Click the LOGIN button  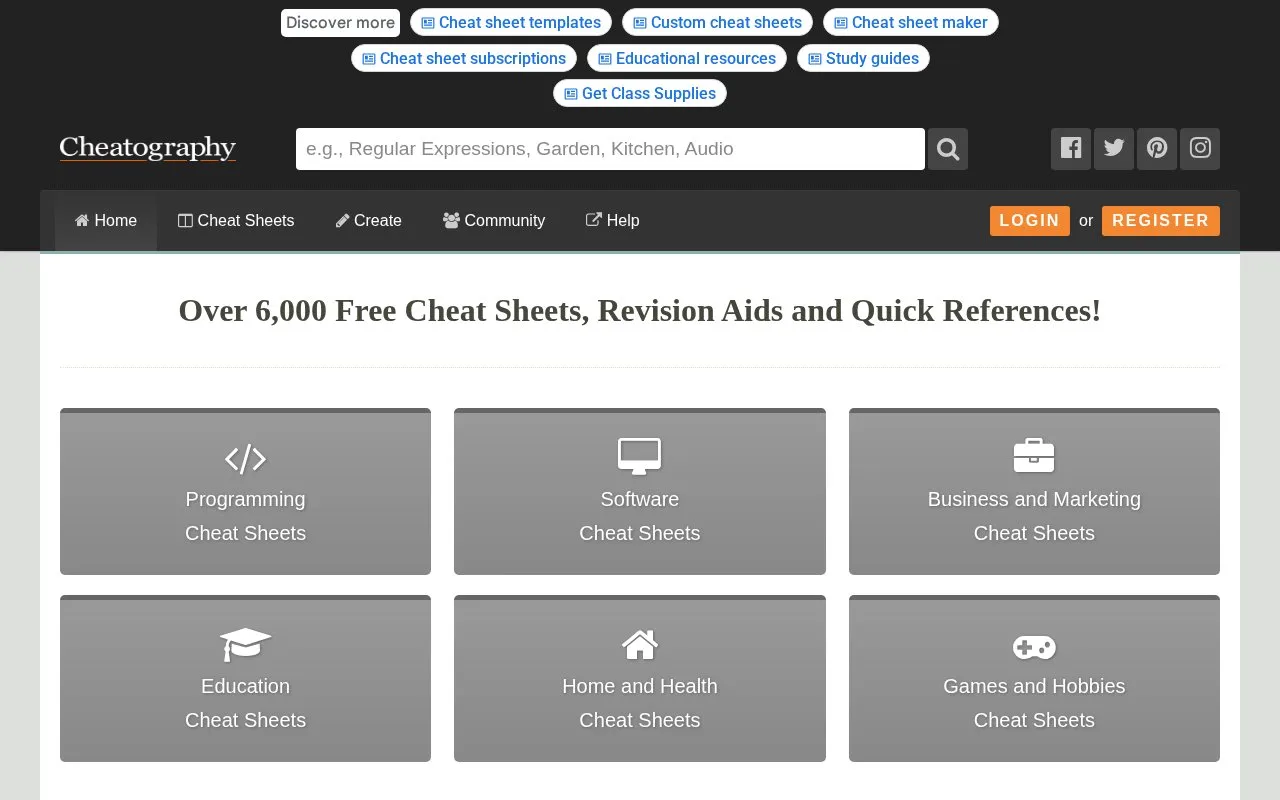(1030, 221)
